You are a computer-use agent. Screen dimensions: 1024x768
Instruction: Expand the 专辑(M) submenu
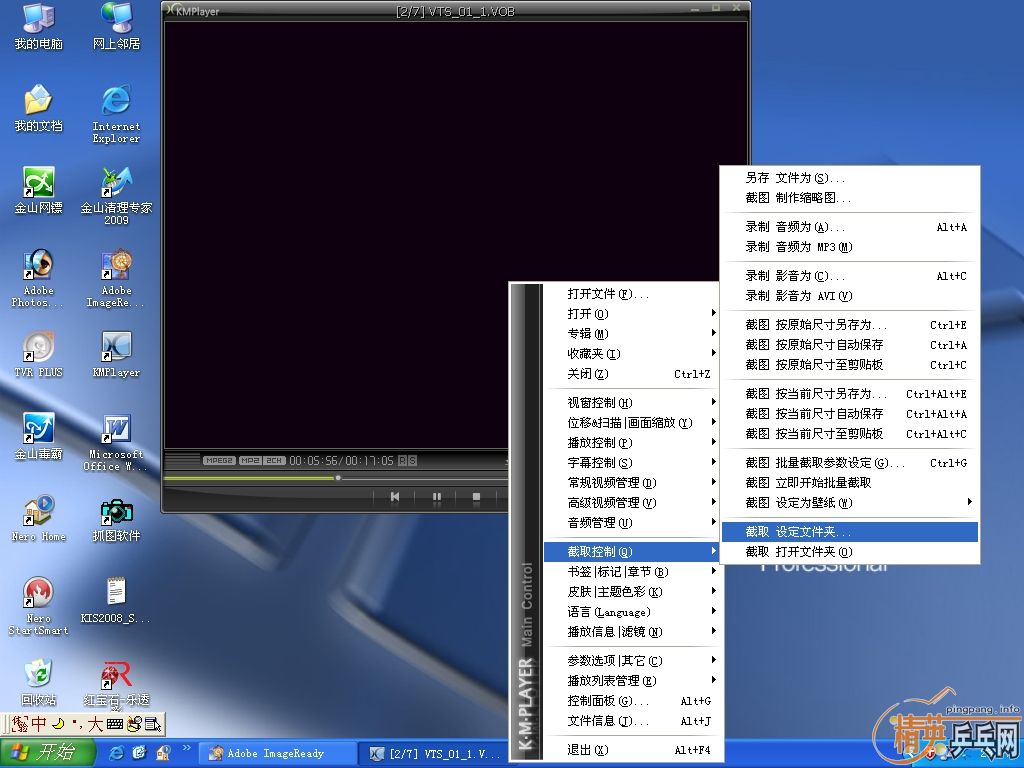631,334
